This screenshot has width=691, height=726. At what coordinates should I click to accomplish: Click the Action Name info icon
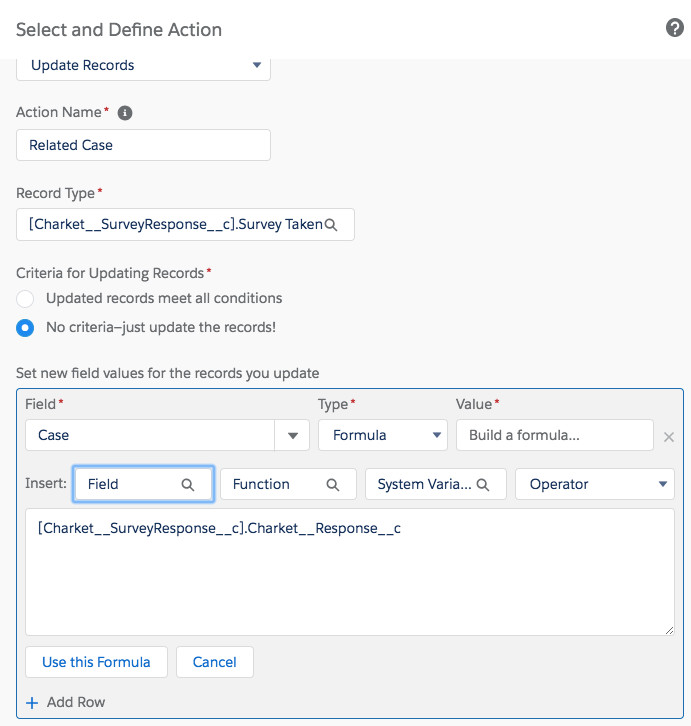[125, 113]
